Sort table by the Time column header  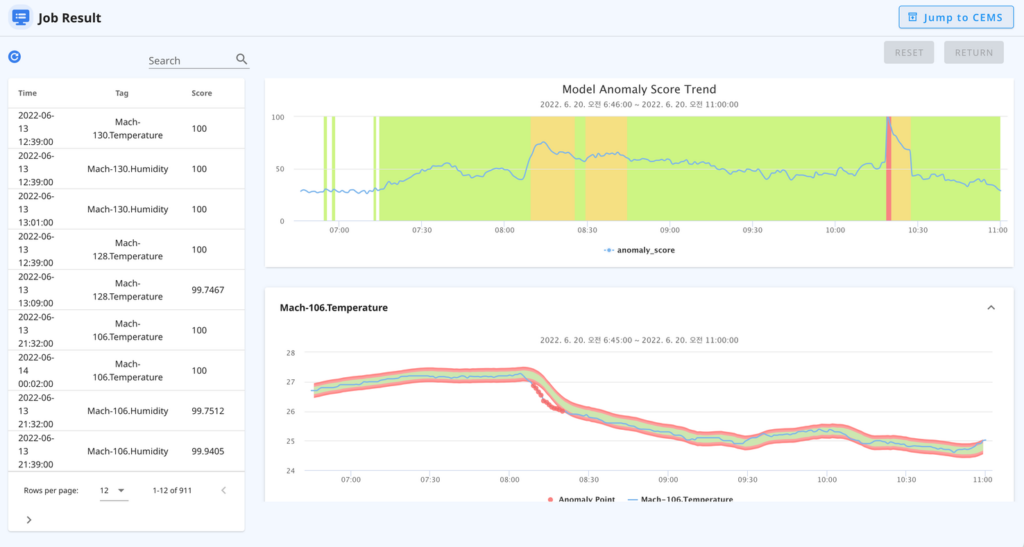(28, 93)
